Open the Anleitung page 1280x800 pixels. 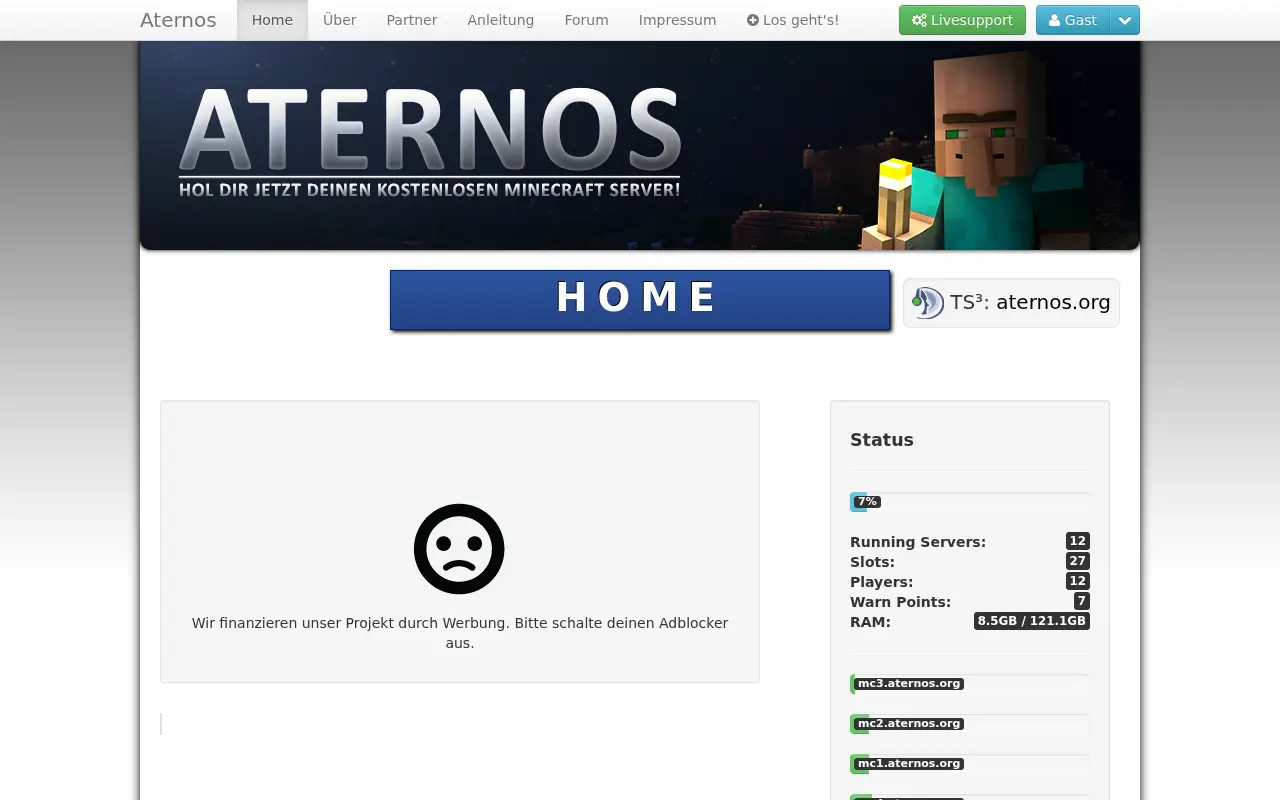tap(501, 20)
